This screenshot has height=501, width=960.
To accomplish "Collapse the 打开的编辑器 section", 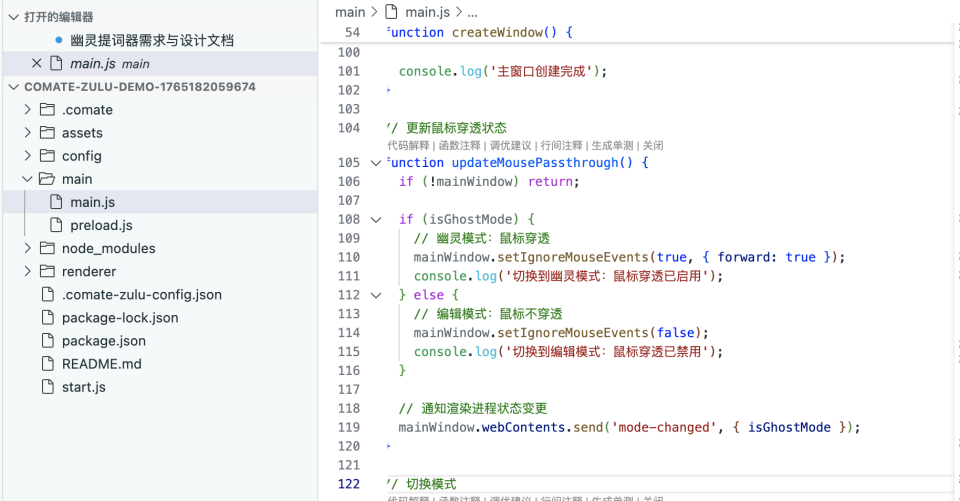I will [13, 17].
